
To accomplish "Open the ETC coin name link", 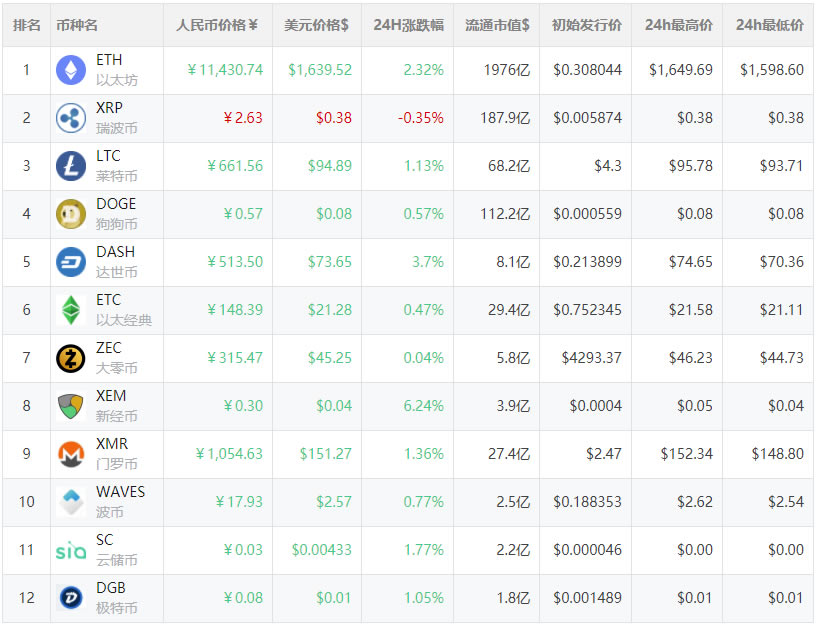I will tap(108, 300).
